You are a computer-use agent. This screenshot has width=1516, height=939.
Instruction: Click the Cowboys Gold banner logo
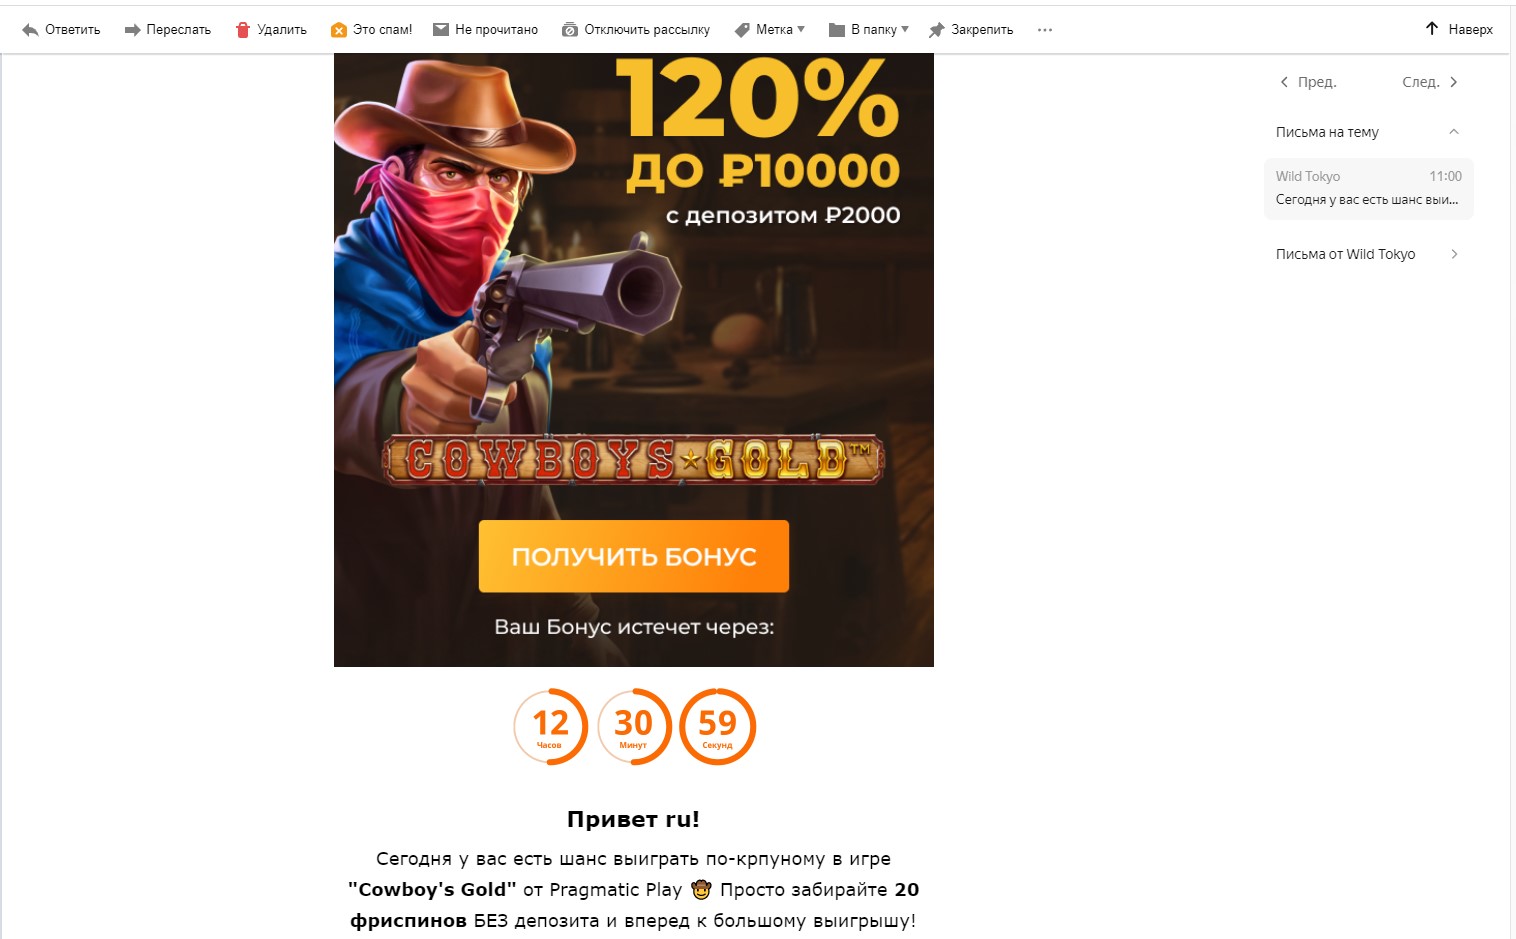[633, 460]
